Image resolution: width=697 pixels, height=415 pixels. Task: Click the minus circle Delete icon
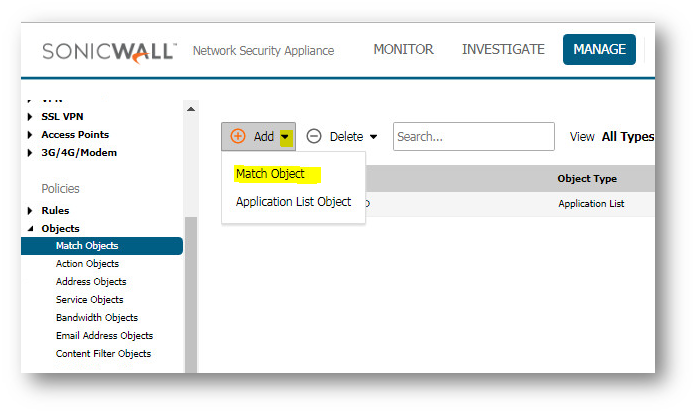pos(314,136)
